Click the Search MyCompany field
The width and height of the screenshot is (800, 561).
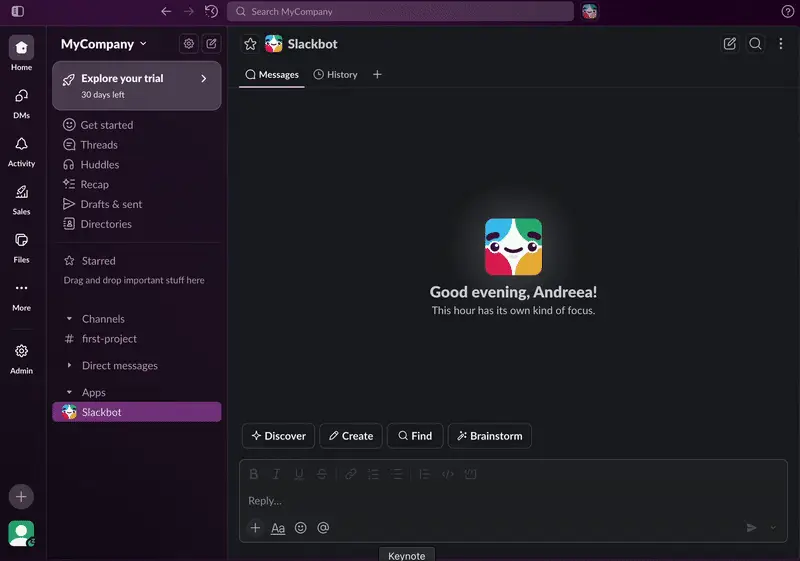(x=400, y=12)
